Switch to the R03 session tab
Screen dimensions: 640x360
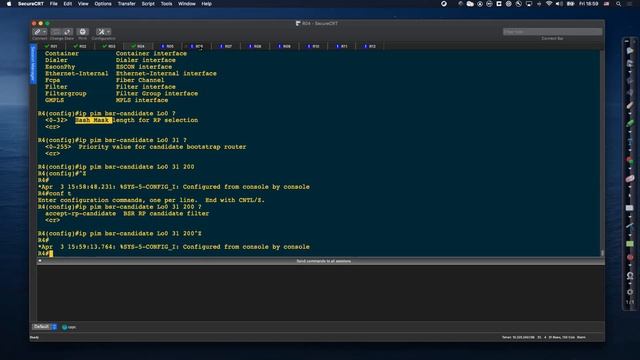click(x=109, y=46)
